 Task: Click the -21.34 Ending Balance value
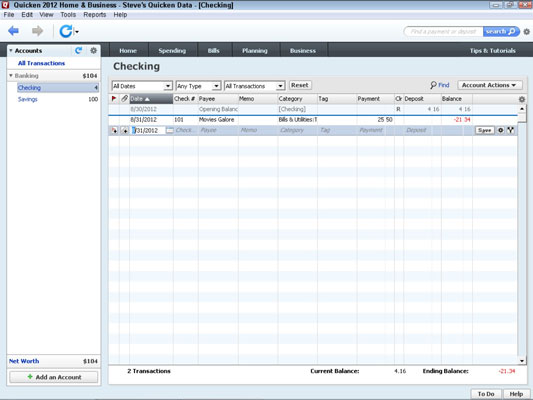(507, 371)
